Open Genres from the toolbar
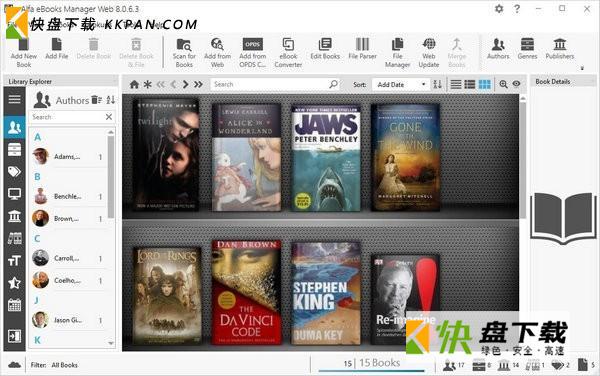The image size is (600, 376). pyautogui.click(x=527, y=49)
